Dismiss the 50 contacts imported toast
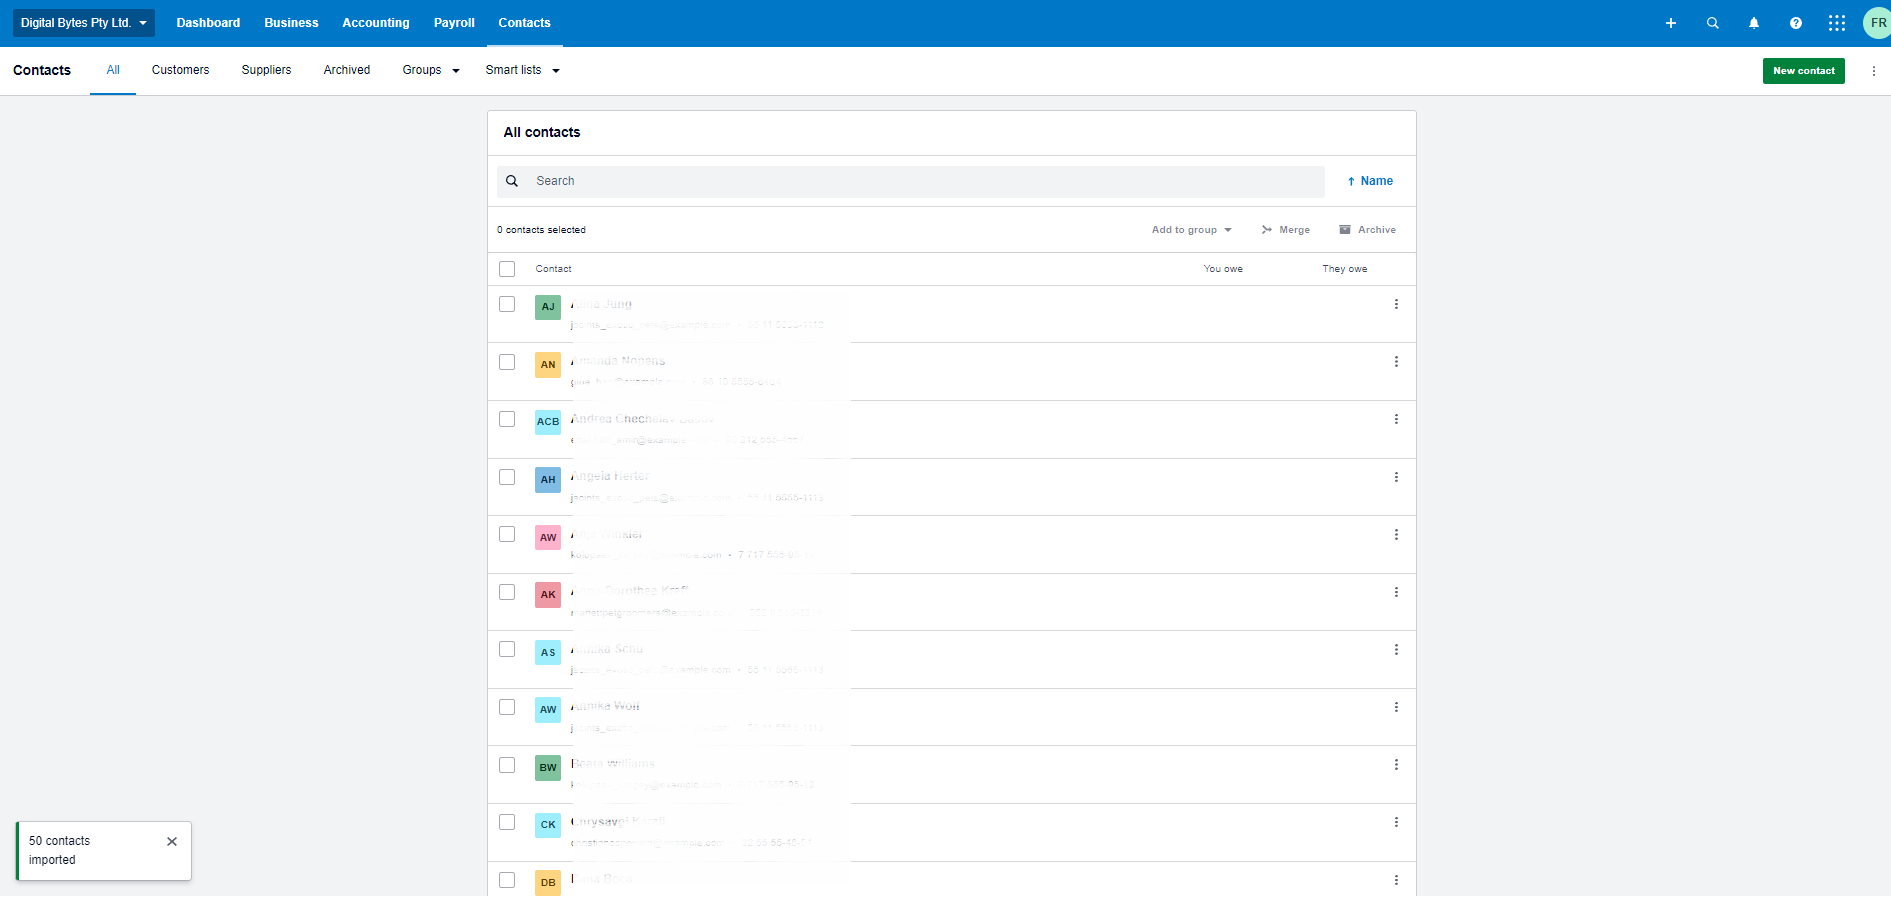The width and height of the screenshot is (1891, 897). point(172,842)
